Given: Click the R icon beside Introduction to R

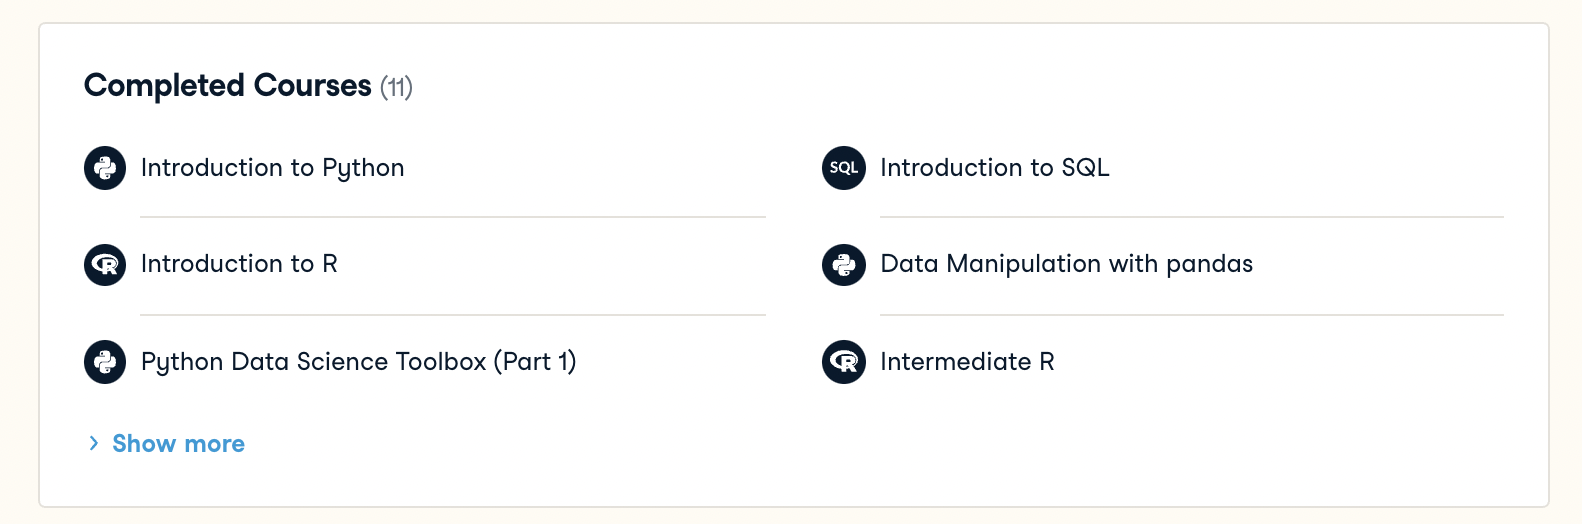Looking at the screenshot, I should pos(105,265).
